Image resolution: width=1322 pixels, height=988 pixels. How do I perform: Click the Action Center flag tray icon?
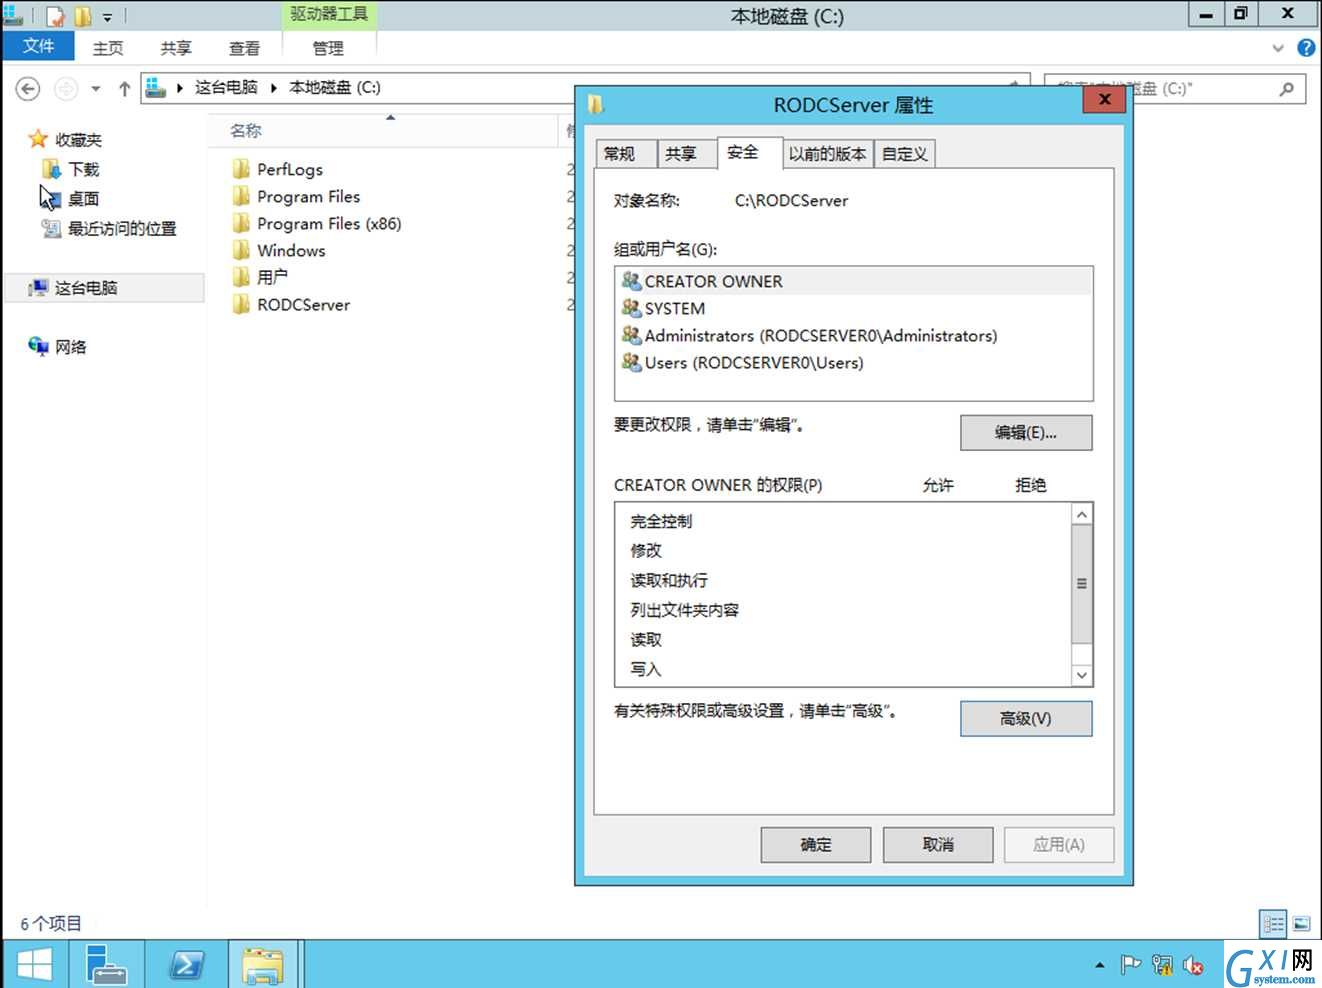[1130, 965]
